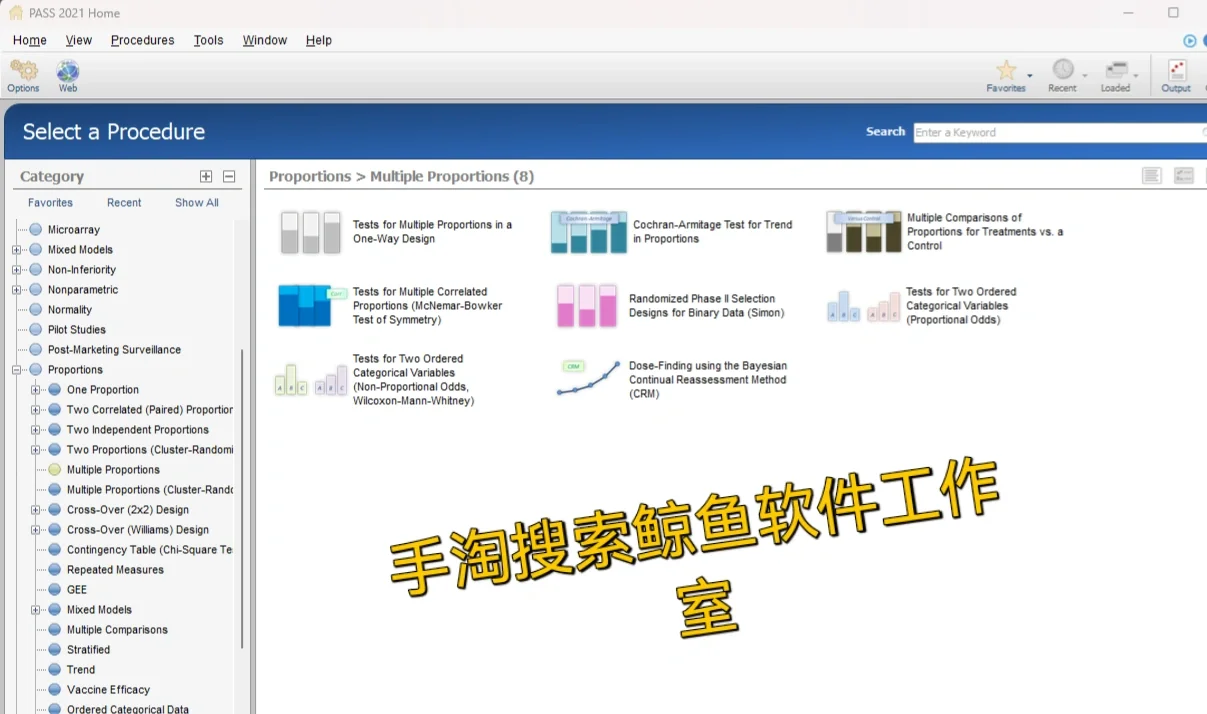Open the Window menu
The width and height of the screenshot is (1207, 714).
click(x=265, y=40)
